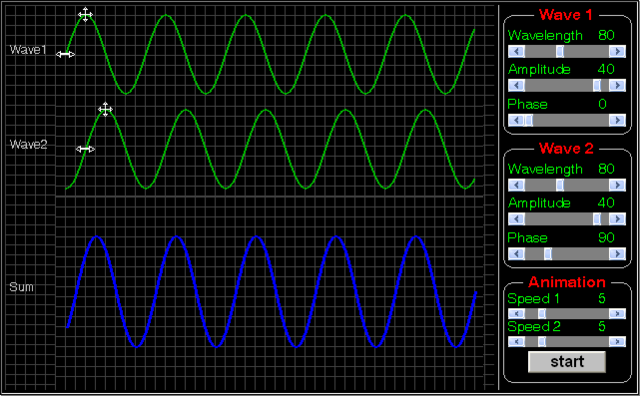
Task: Click the Wave 1 Wavelength slider thumb
Action: 560,51
